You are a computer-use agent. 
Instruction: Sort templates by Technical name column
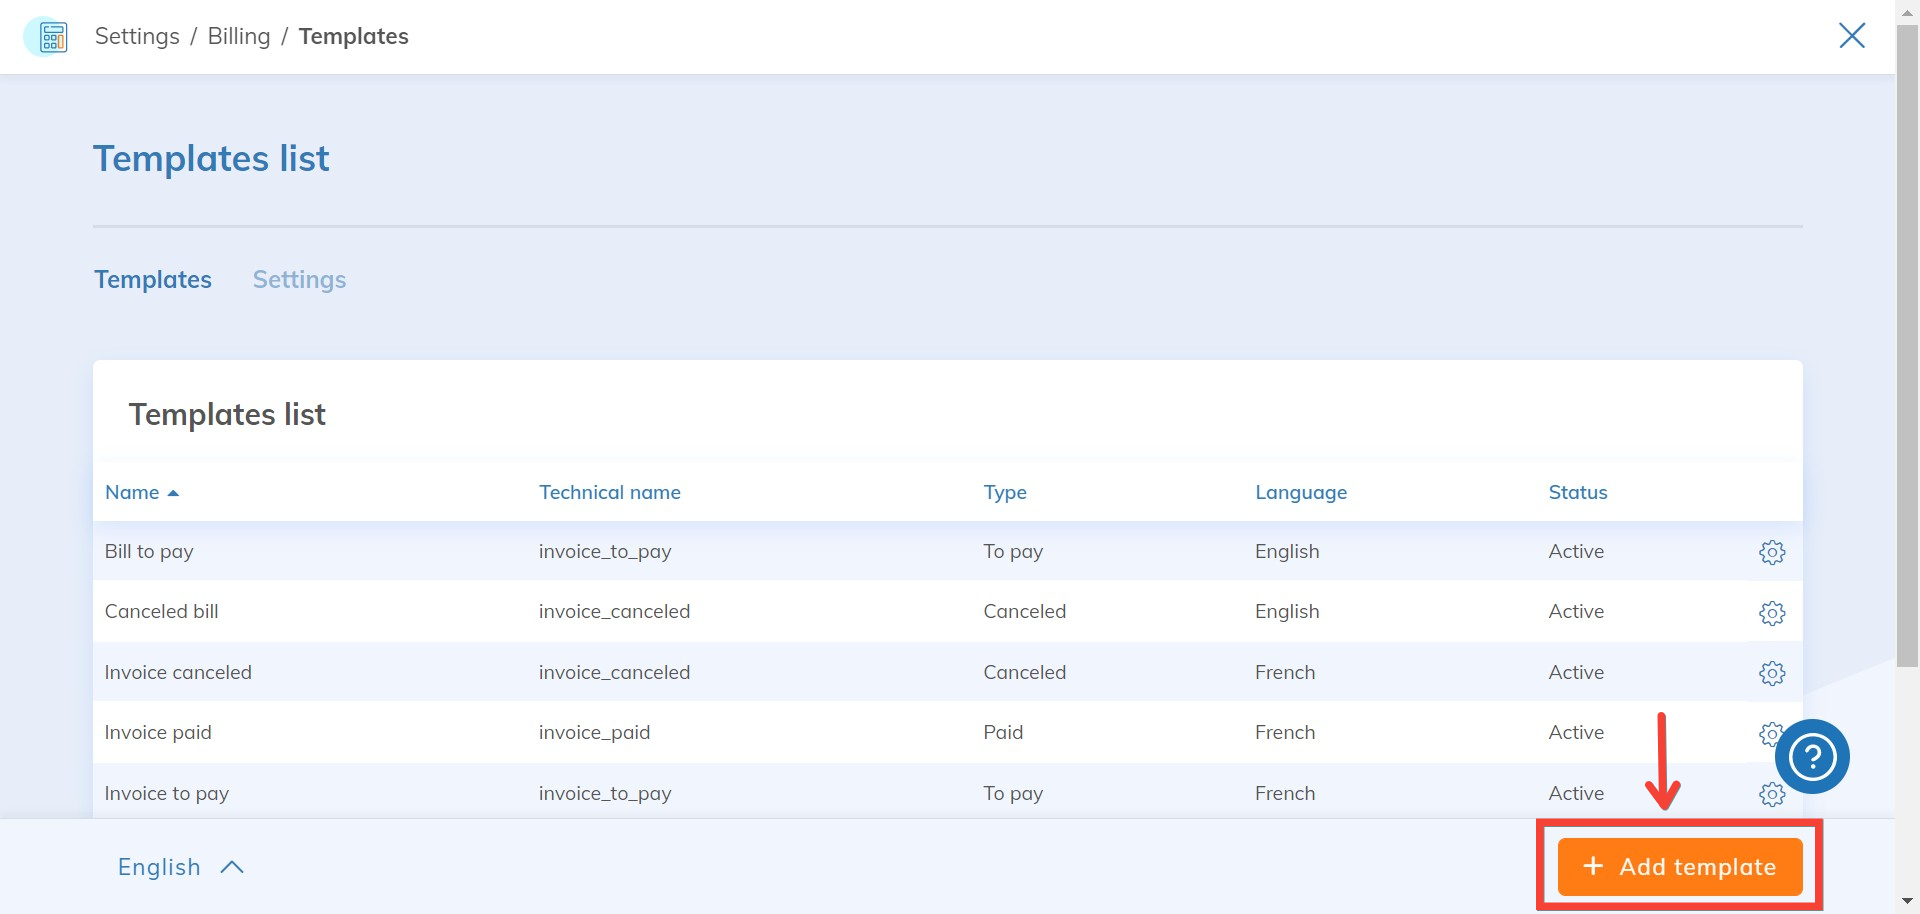tap(609, 492)
